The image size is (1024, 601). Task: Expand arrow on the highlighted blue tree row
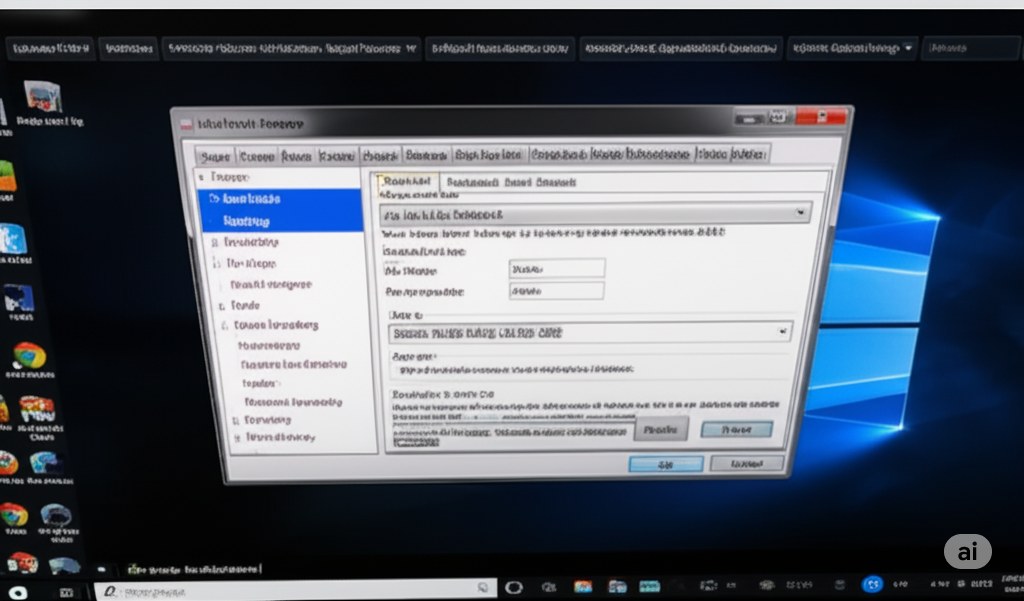(214, 199)
